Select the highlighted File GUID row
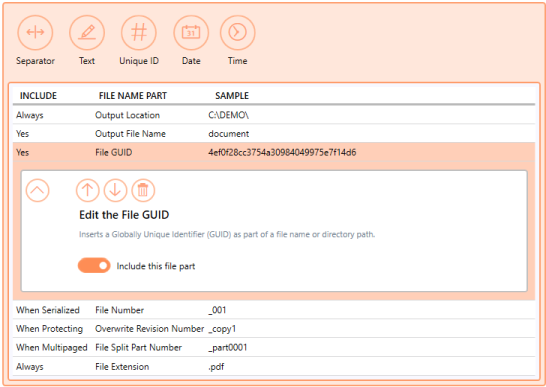 [274, 152]
